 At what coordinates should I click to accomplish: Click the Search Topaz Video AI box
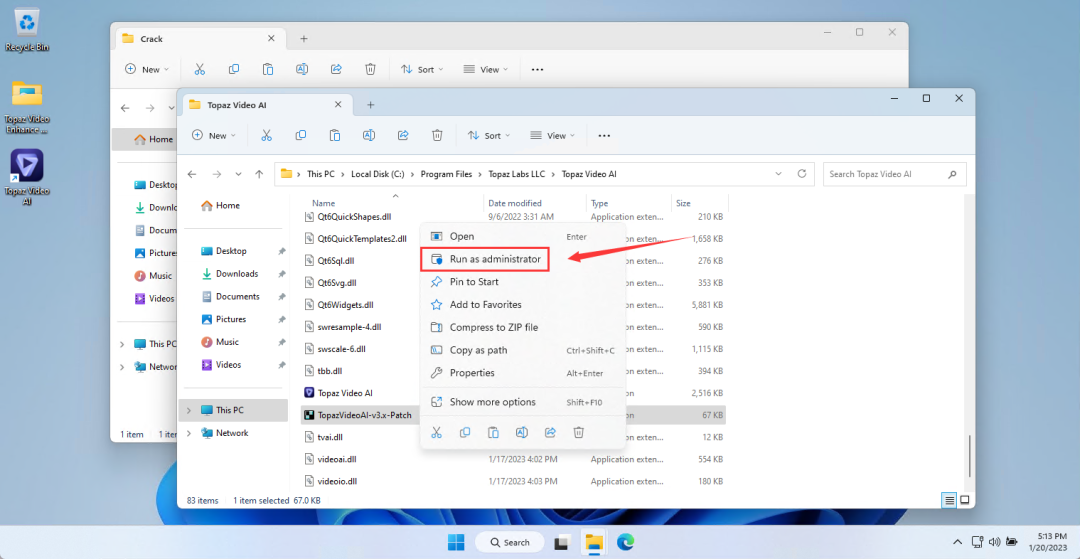click(x=894, y=174)
